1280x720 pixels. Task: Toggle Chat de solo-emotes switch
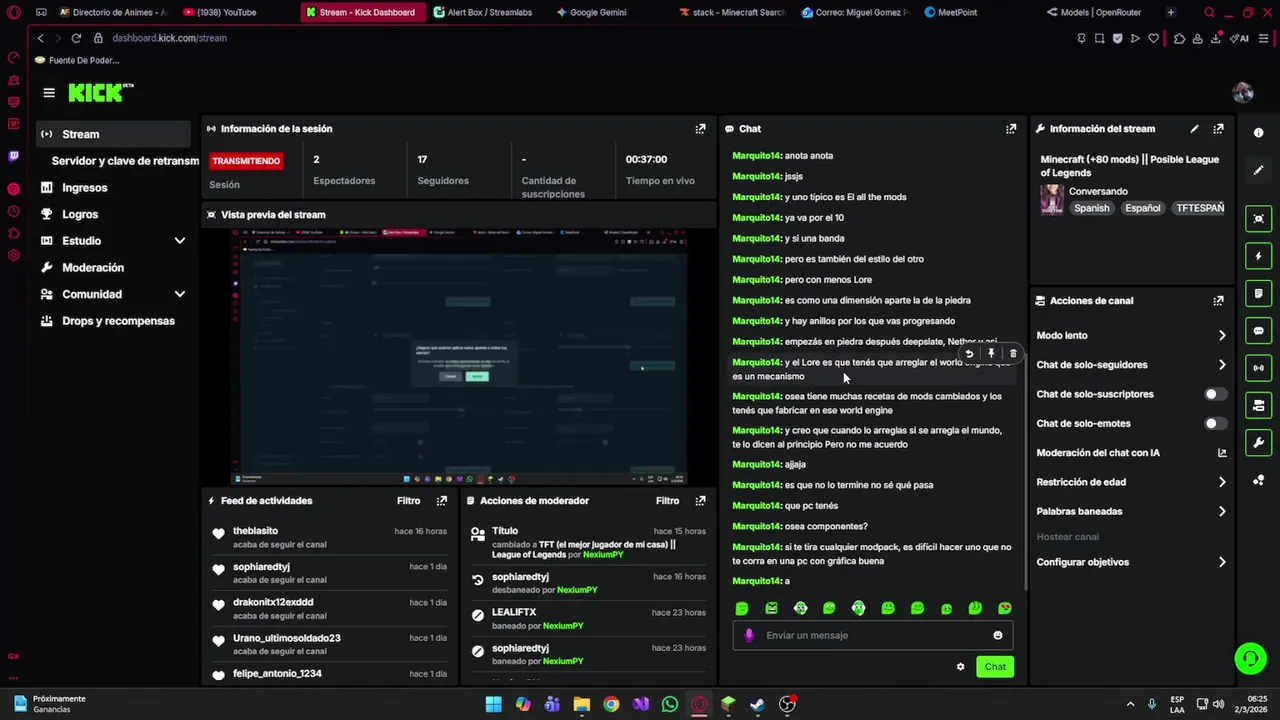click(x=1215, y=424)
